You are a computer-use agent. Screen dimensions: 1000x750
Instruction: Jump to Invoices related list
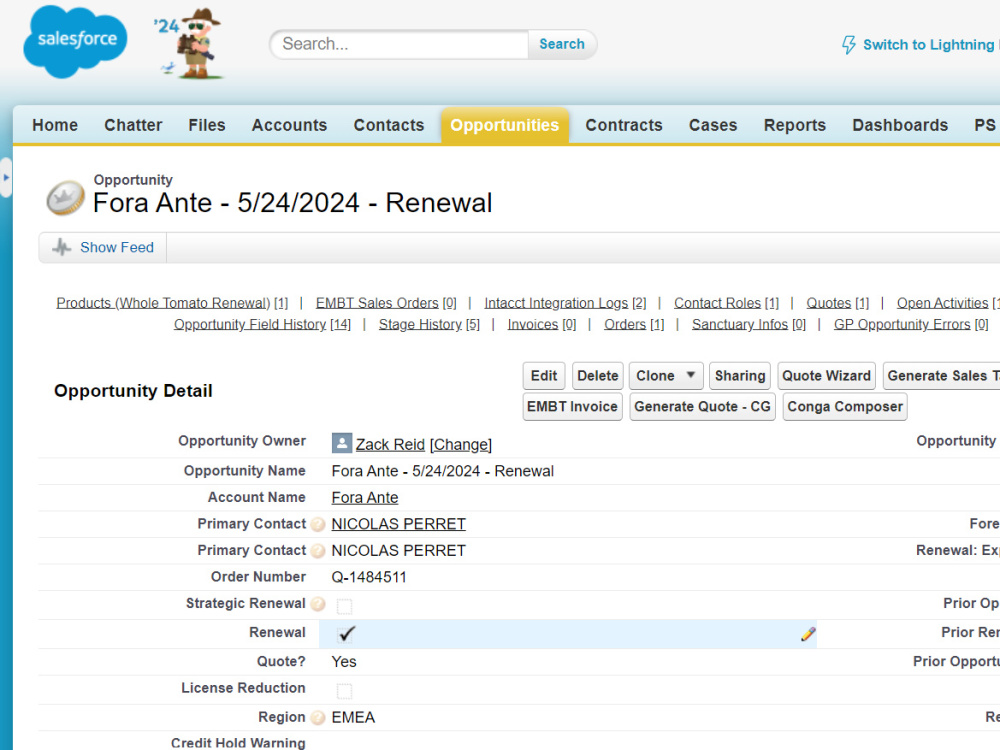pyautogui.click(x=541, y=324)
